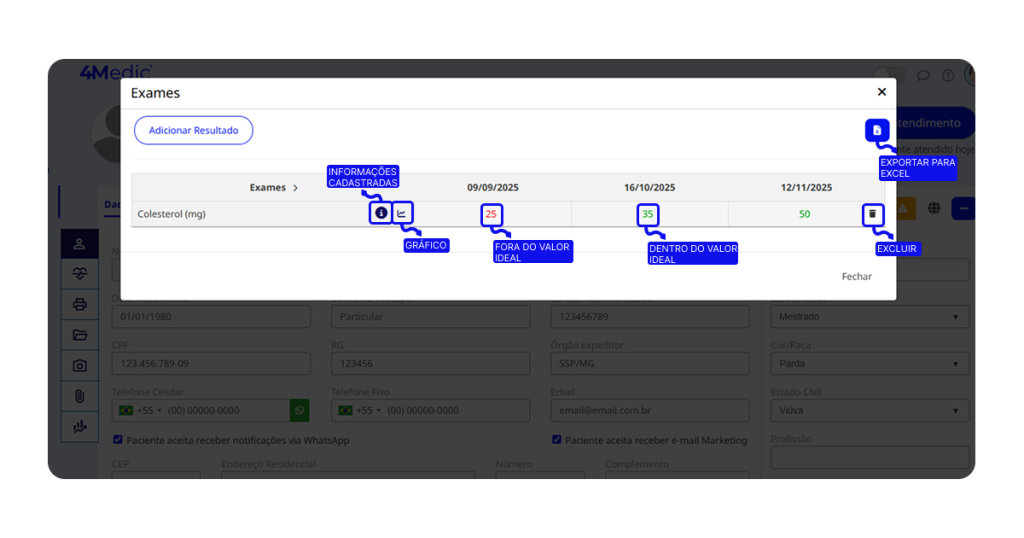This screenshot has width=1024, height=538.
Task: Open the Estado Civil dropdown showing Viúva
Action: coord(868,410)
